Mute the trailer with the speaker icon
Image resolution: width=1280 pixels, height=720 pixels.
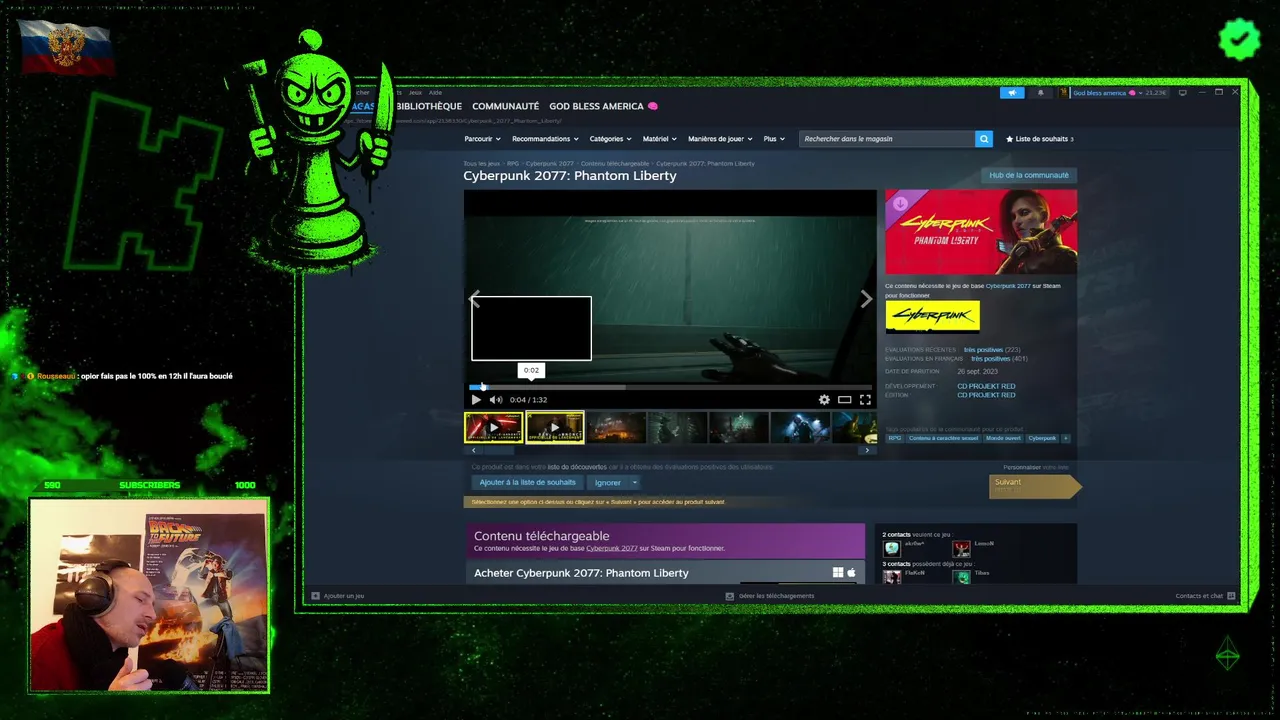(x=495, y=400)
